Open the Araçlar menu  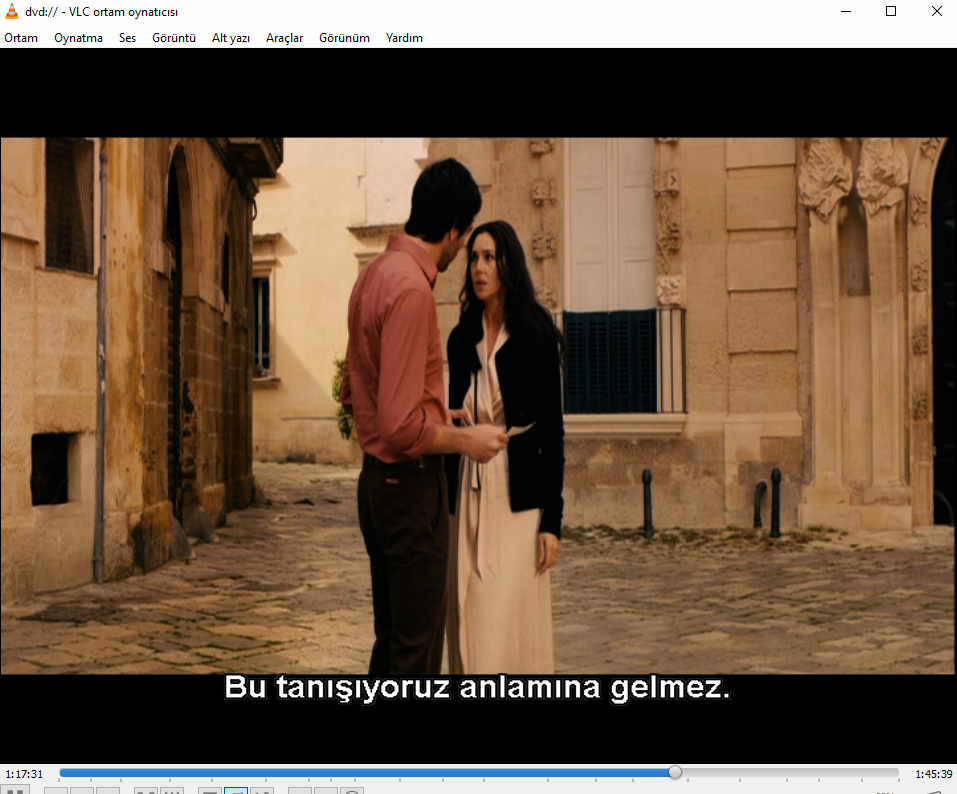tap(284, 38)
